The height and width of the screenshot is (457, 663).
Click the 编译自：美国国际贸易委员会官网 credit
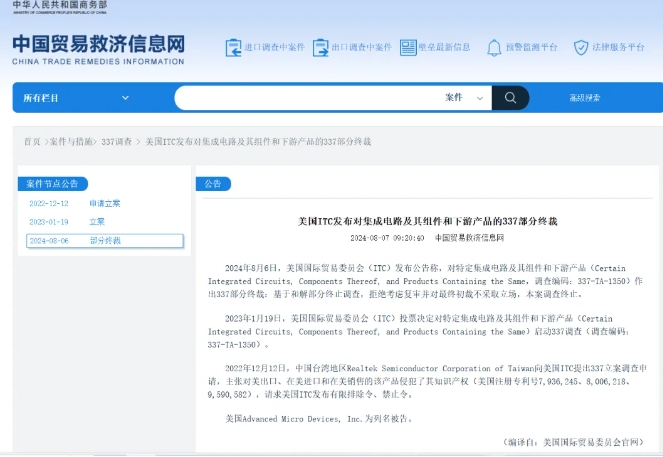tap(573, 442)
